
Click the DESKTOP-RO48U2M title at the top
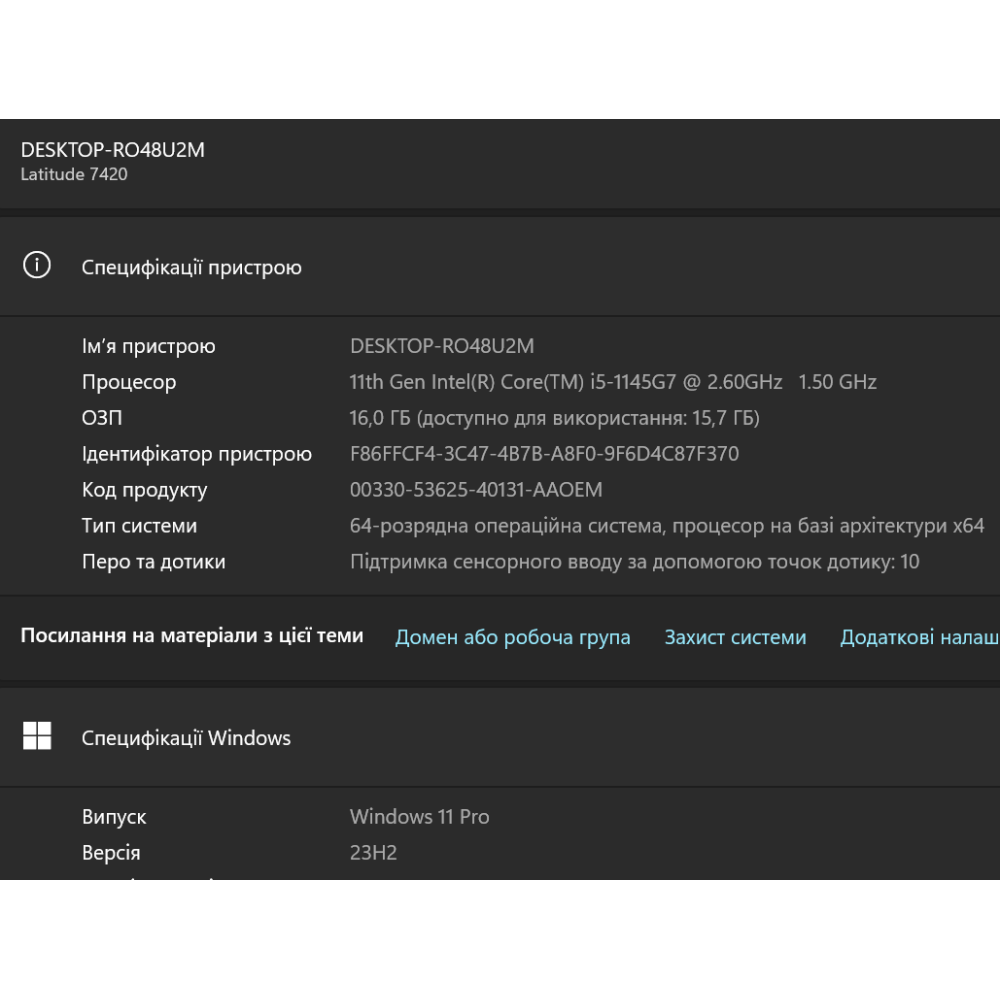point(112,150)
